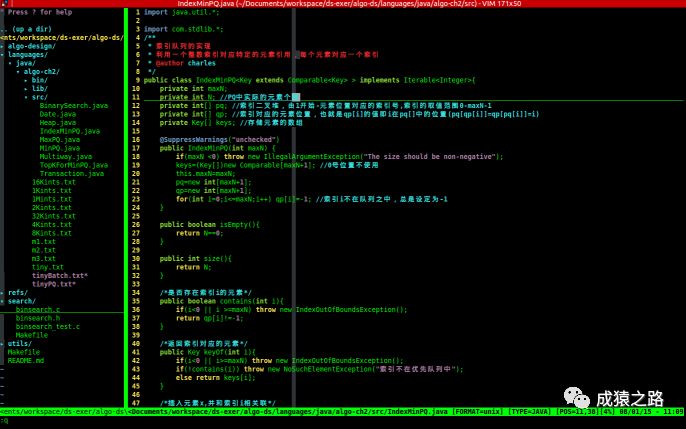Click the 'public int size(){' line
This screenshot has width=686, height=429.
(x=196, y=258)
